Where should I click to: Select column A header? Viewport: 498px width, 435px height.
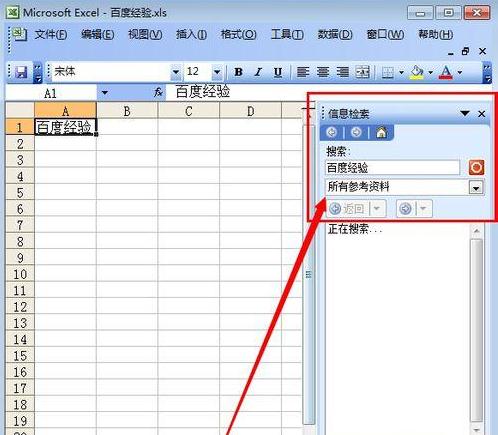[x=65, y=110]
